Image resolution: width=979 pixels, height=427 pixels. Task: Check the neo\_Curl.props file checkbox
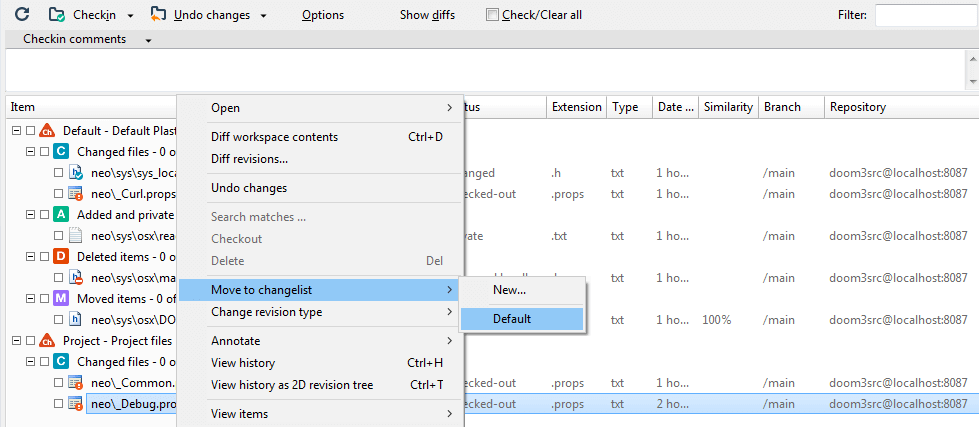(58, 194)
